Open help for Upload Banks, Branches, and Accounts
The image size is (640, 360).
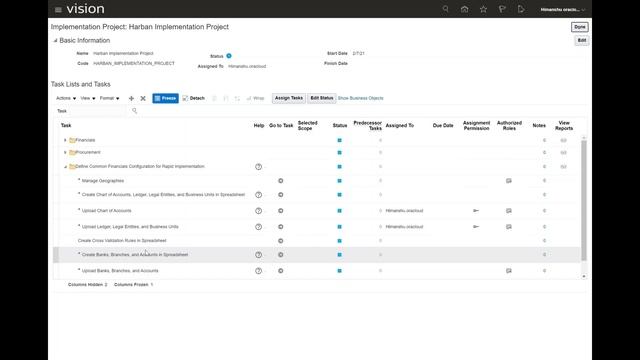pos(258,271)
